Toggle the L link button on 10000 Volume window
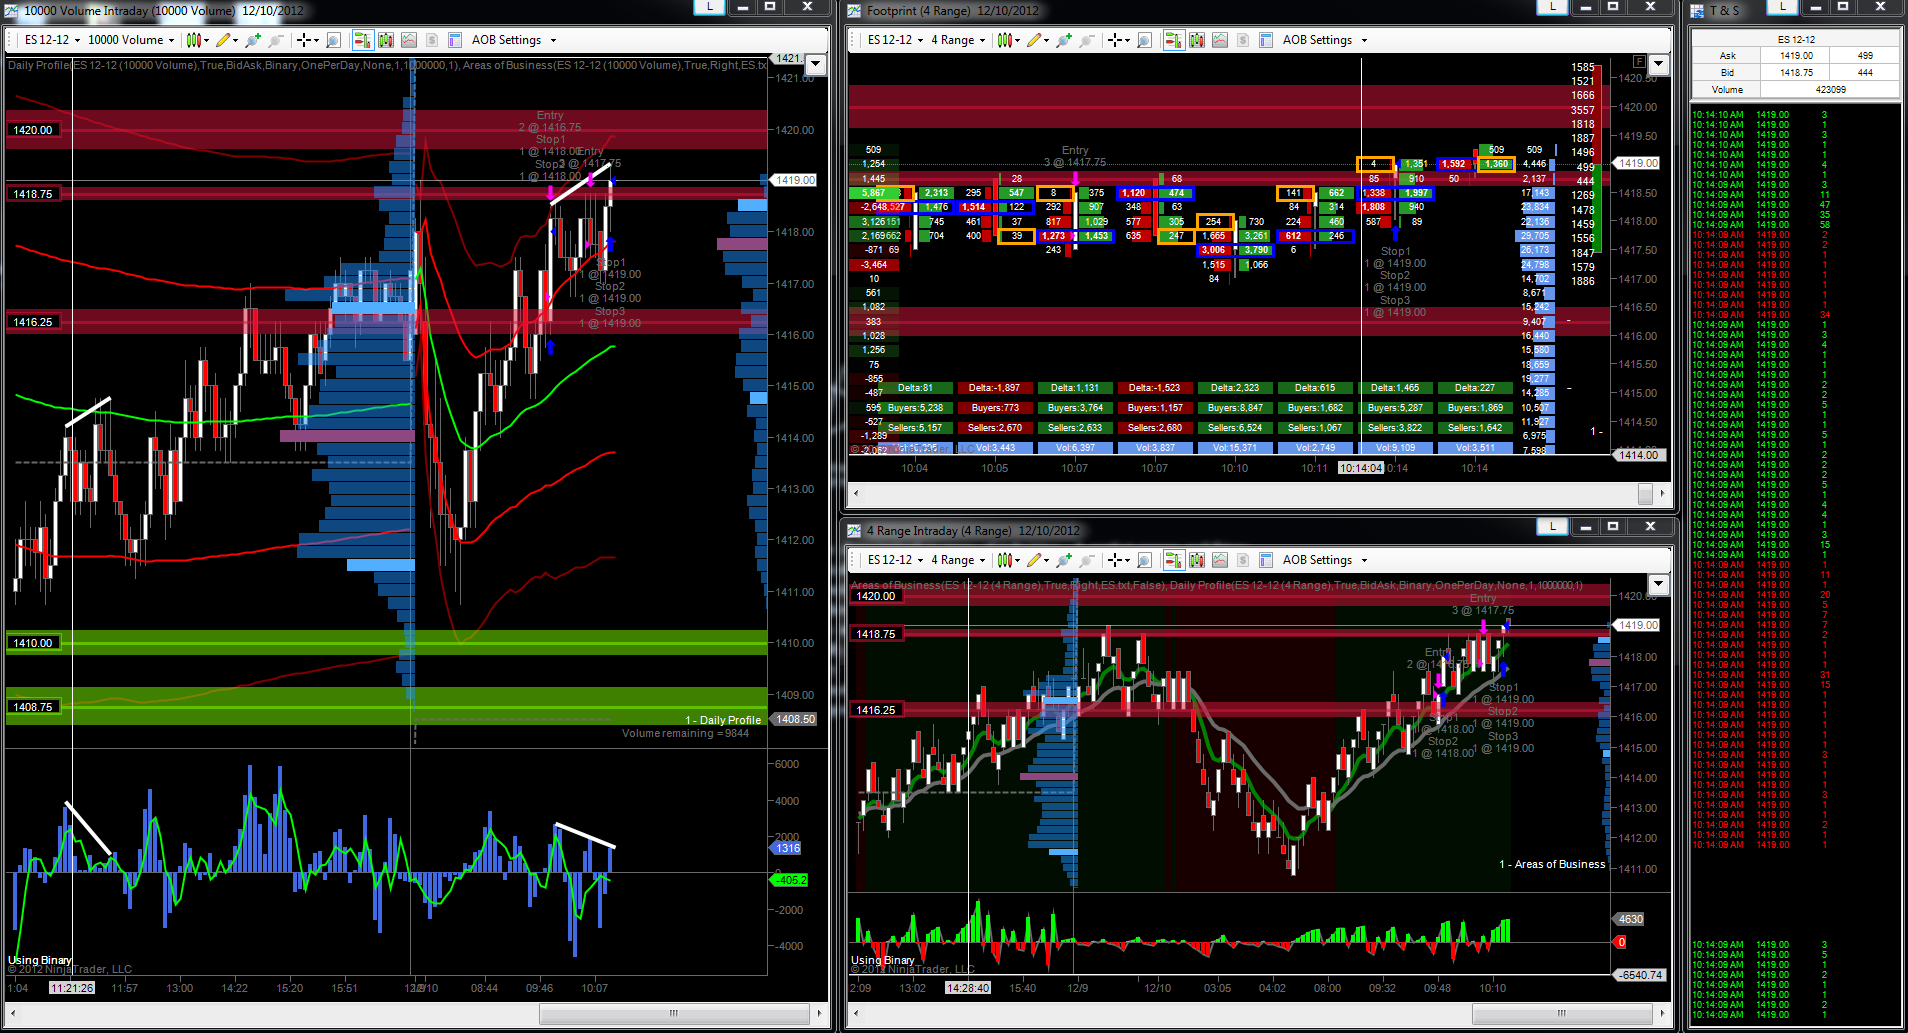 click(x=710, y=7)
